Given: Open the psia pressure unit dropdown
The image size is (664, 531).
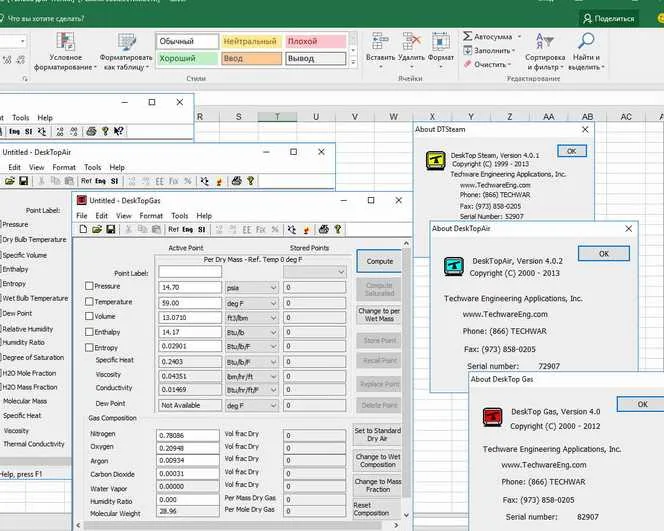Looking at the screenshot, I should 251,288.
